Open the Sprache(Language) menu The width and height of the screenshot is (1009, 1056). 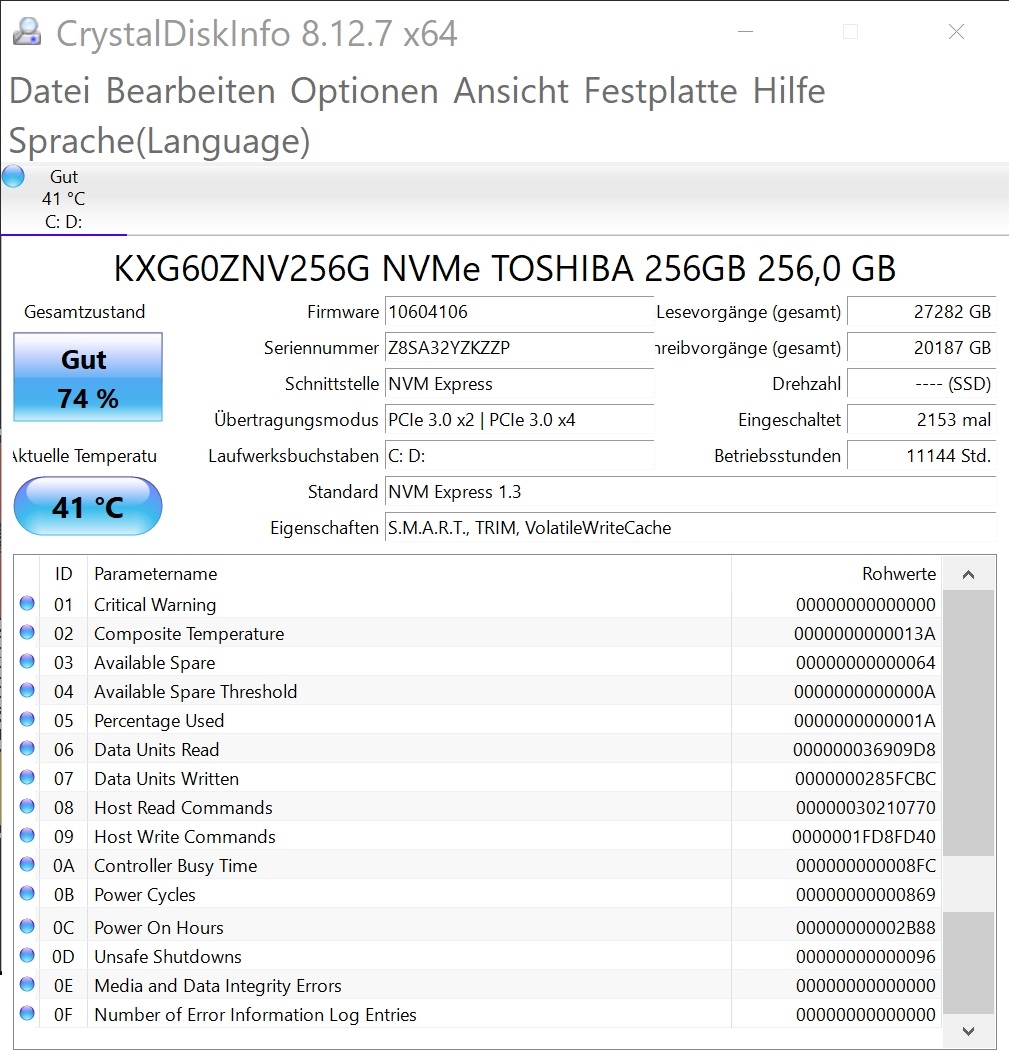160,141
